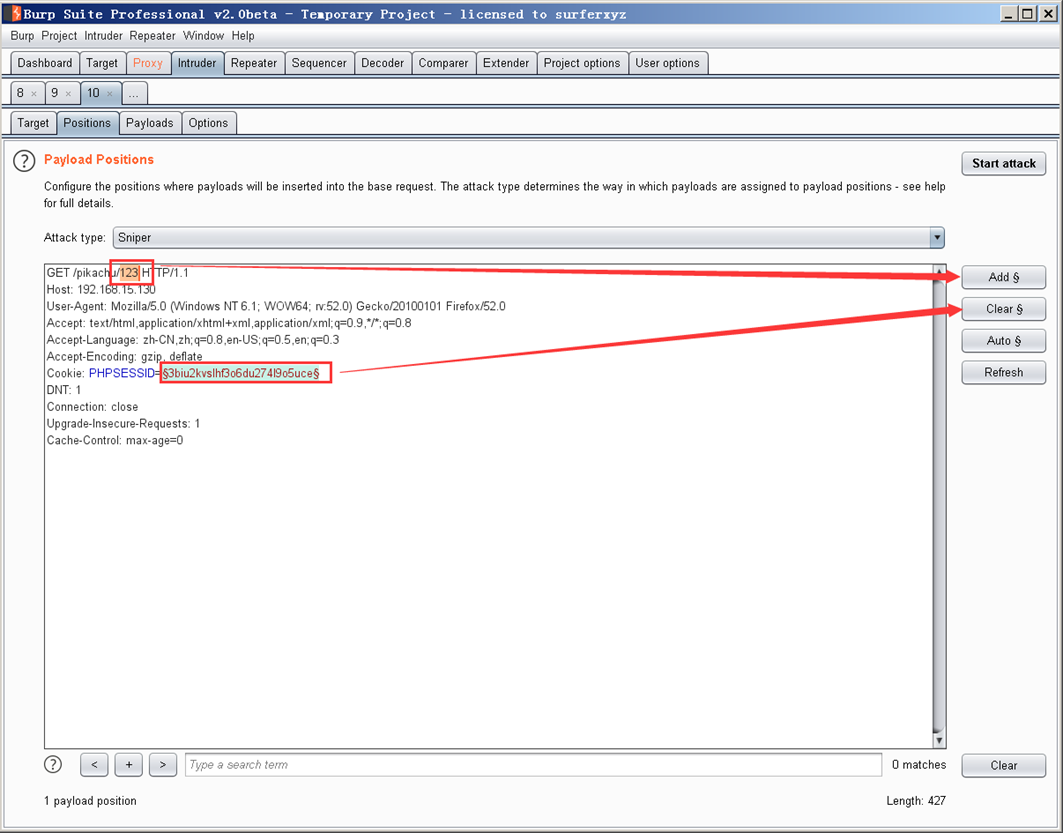Screen dimensions: 1063x833
Task: Close Intruder attack tab 9
Action: coord(68,94)
